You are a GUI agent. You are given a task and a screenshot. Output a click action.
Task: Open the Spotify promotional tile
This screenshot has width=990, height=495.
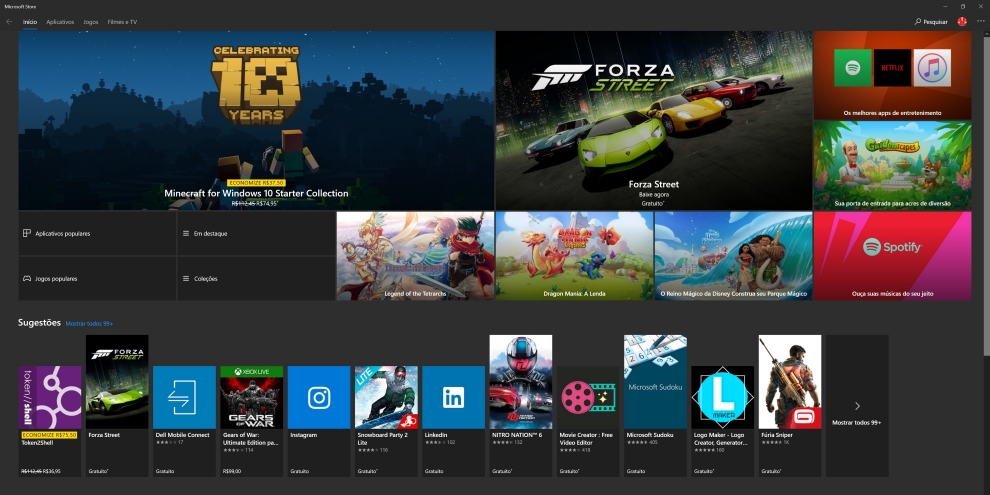892,256
